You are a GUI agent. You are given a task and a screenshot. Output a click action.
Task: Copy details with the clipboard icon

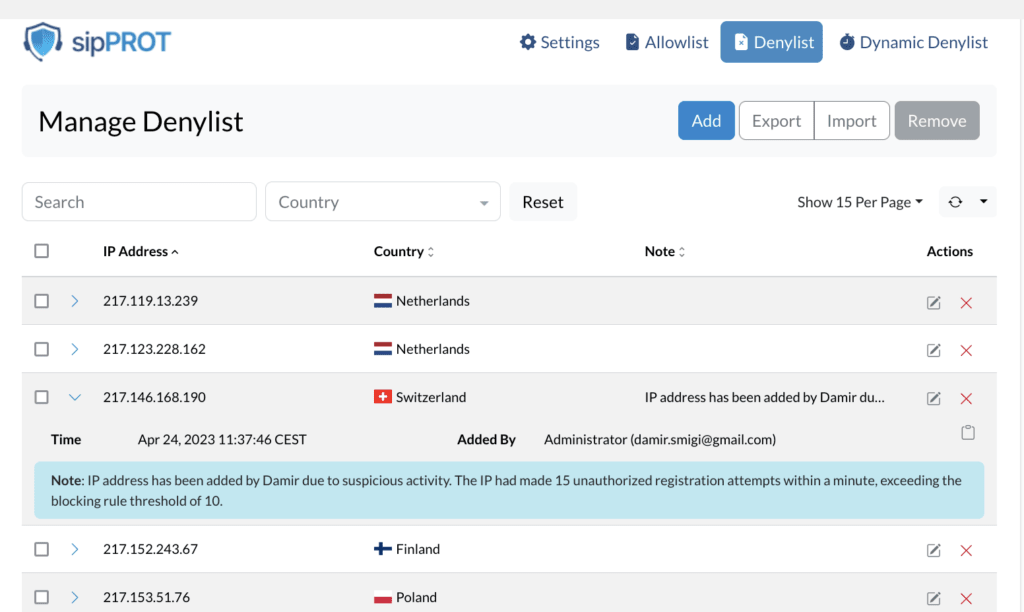[x=968, y=432]
